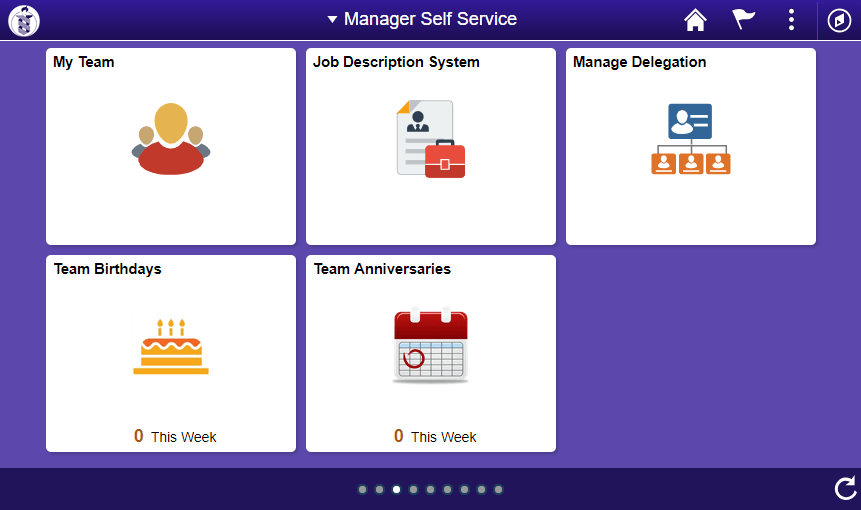Image resolution: width=861 pixels, height=510 pixels.
Task: Click Team Birthdays "0 This Week" count
Action: tap(175, 436)
